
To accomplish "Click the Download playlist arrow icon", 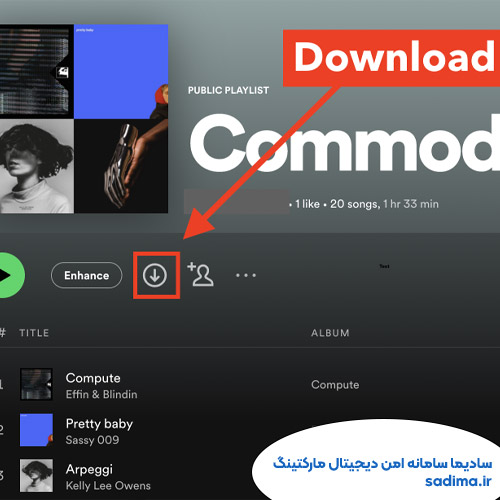I will click(x=155, y=275).
